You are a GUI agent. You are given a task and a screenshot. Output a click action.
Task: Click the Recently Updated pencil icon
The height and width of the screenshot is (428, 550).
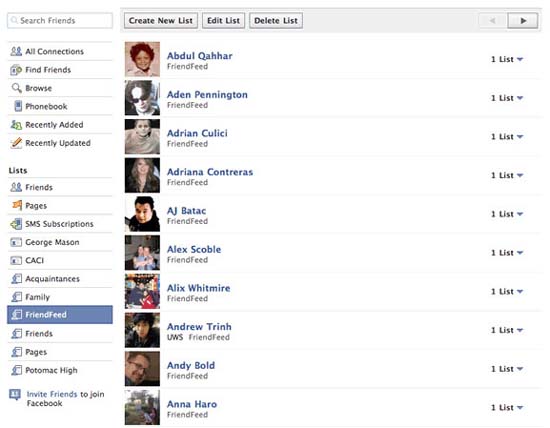(16, 143)
